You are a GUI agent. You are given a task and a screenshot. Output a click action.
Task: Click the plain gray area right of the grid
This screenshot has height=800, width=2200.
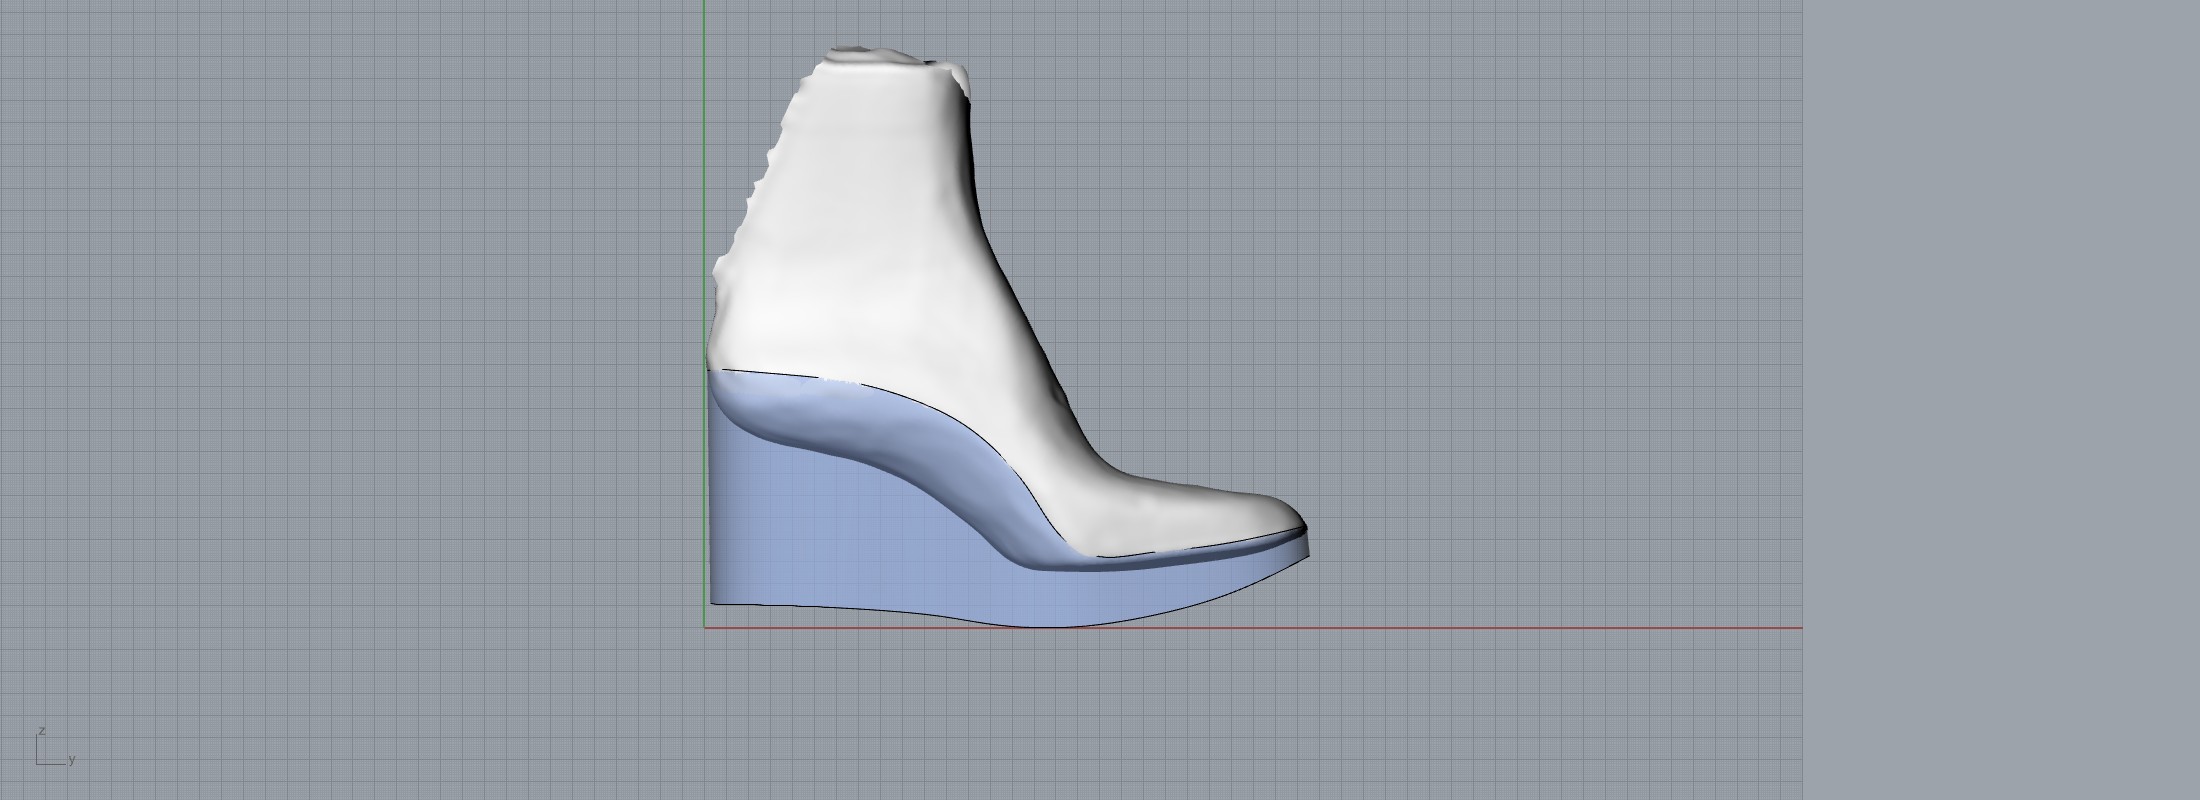point(2000,400)
